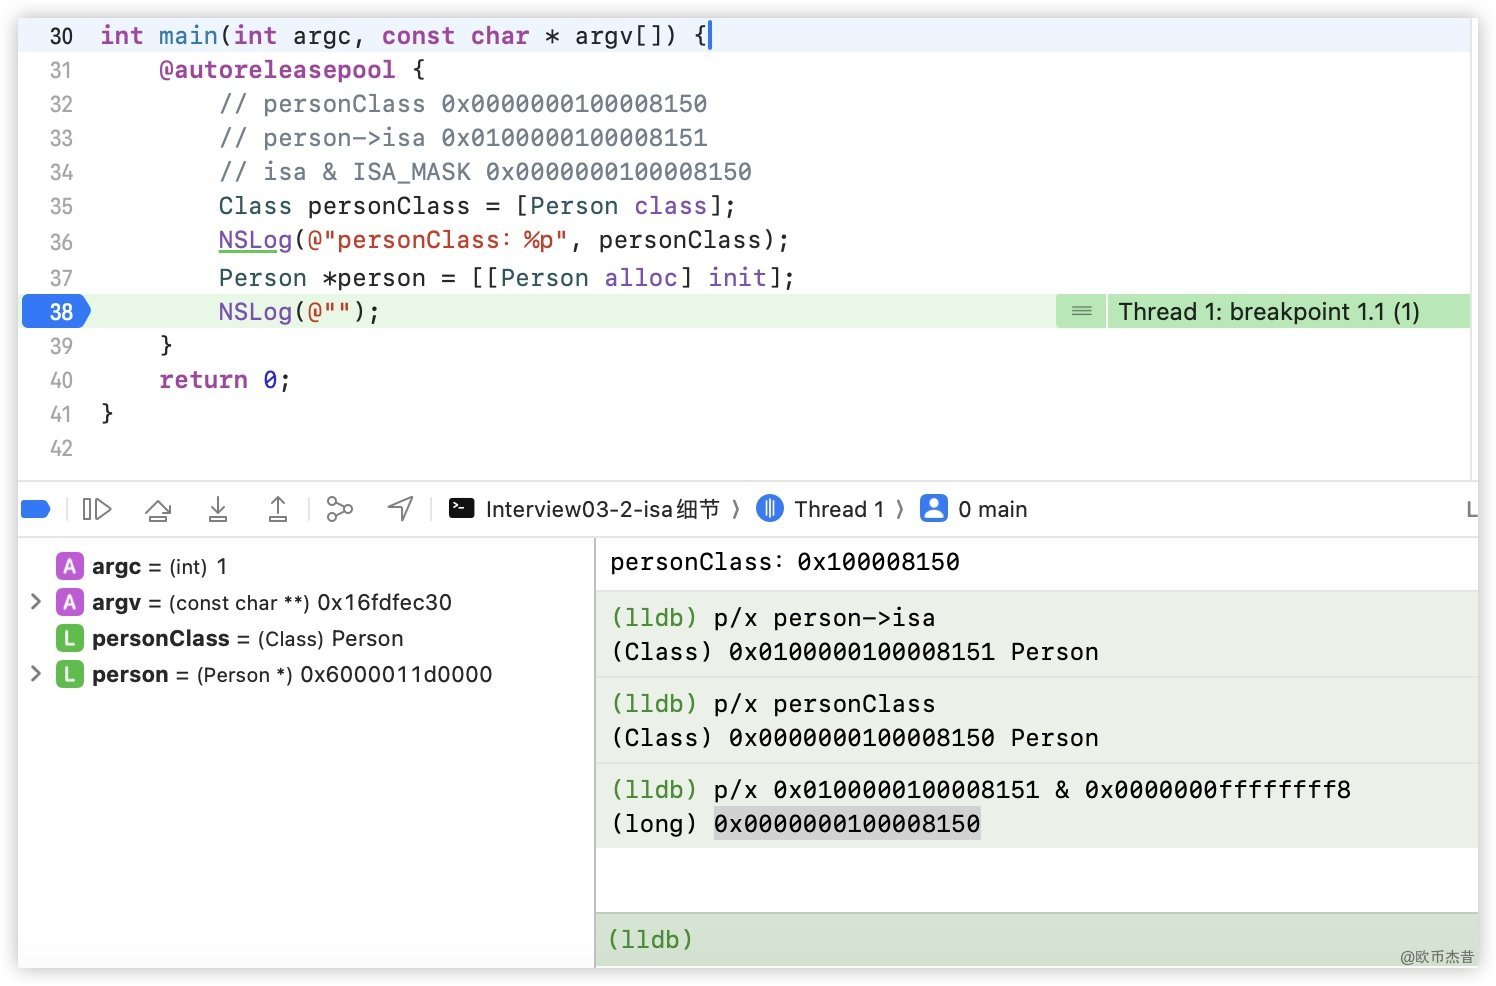The image size is (1496, 986).
Task: Open Debug Memory Graph icon
Action: point(340,510)
